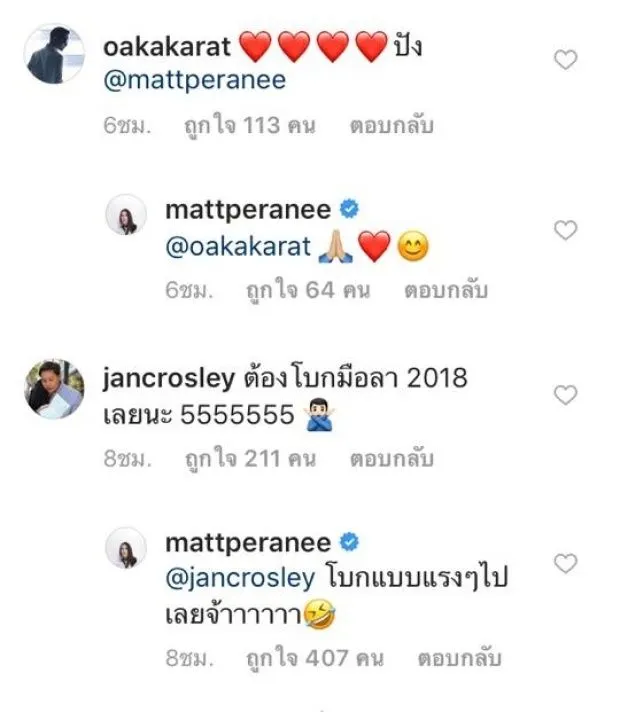The width and height of the screenshot is (620, 712).
Task: Reply to jancrosley's comment via ตอบกลับ
Action: 392,459
